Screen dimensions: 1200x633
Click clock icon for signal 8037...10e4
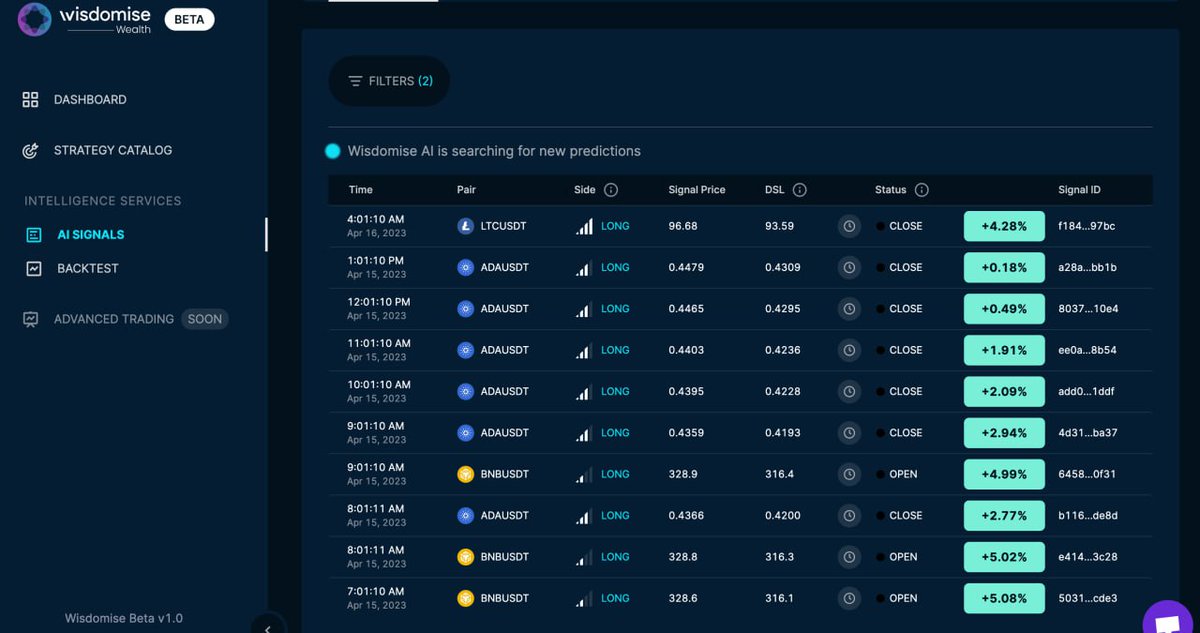[849, 309]
